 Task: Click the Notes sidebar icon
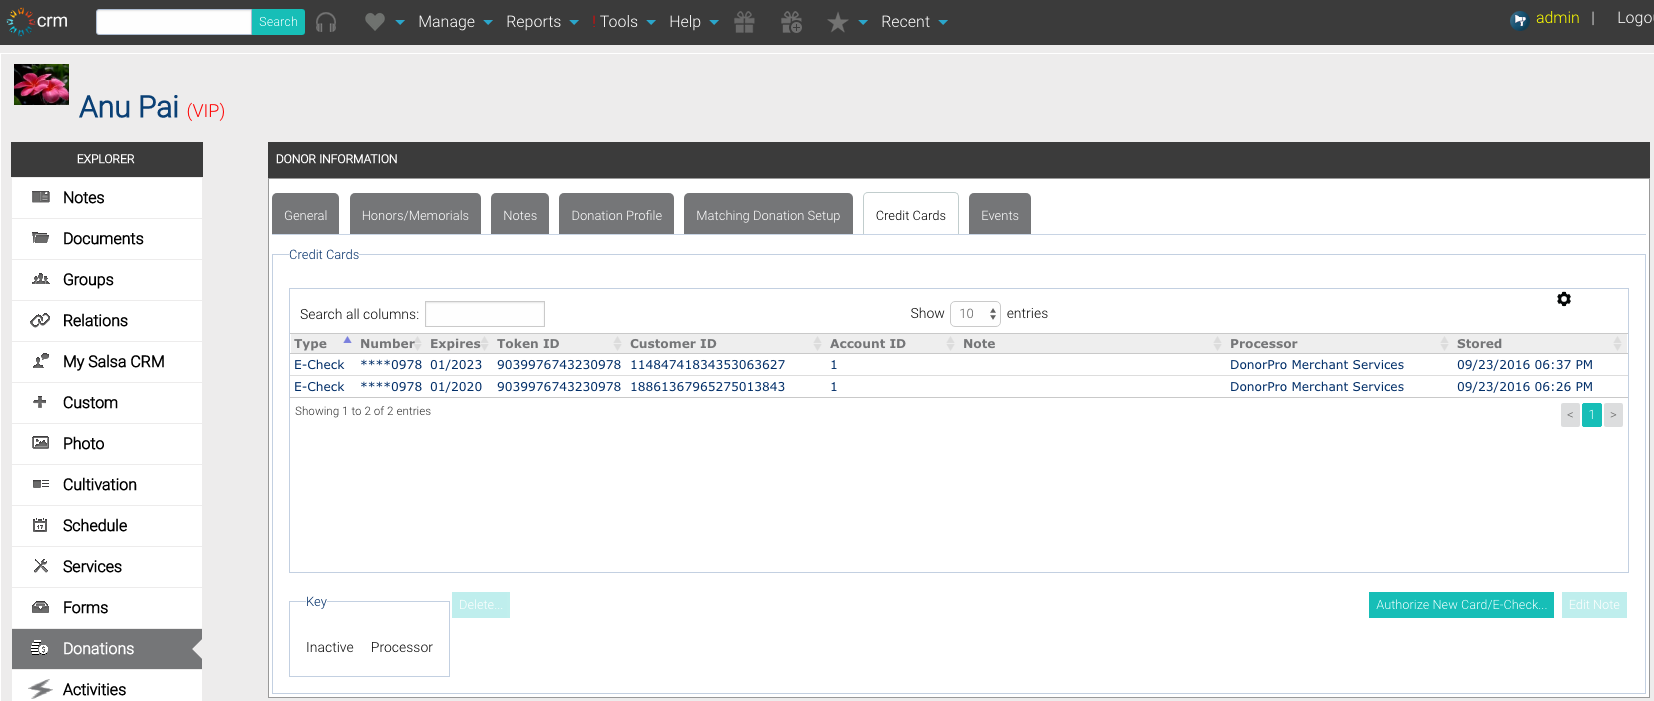click(x=41, y=197)
